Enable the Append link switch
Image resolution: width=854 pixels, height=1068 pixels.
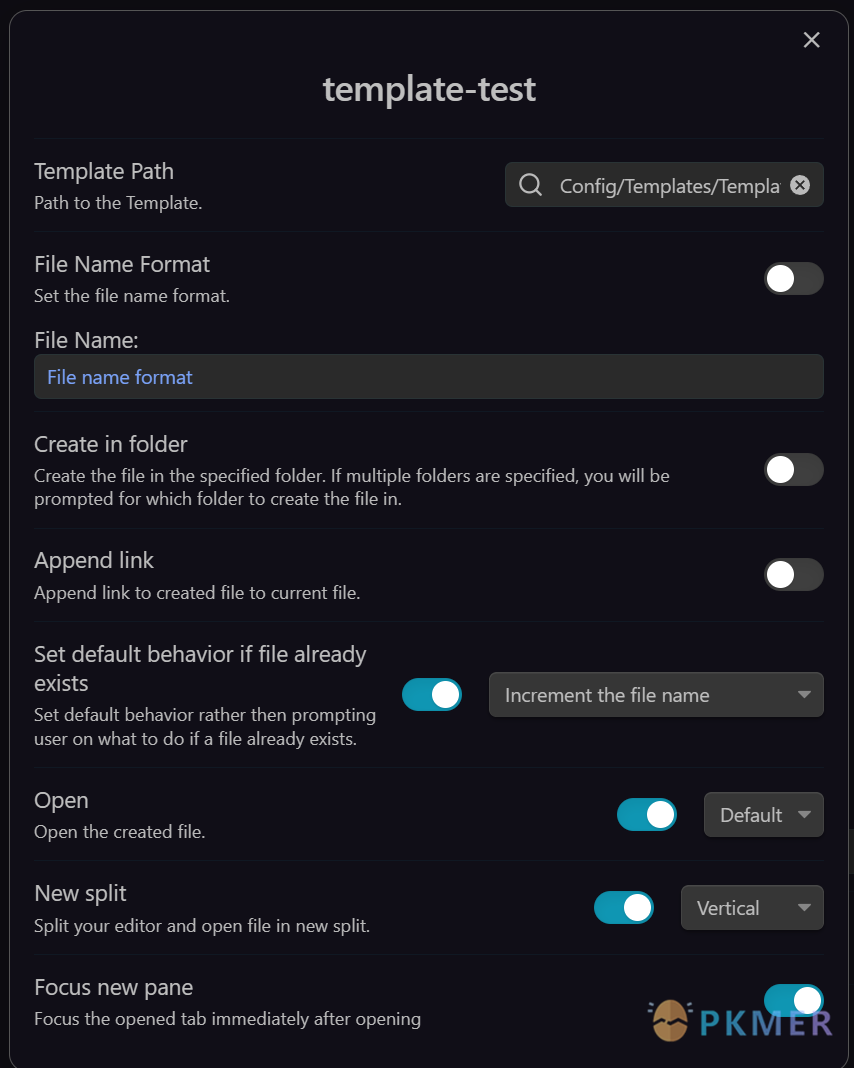click(x=794, y=575)
